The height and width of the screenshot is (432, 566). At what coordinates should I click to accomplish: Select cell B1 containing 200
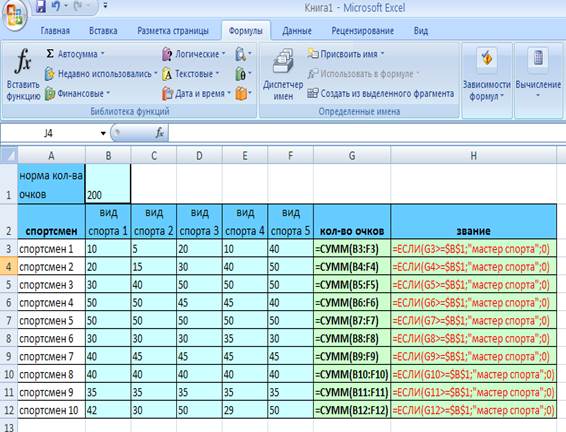(x=108, y=184)
